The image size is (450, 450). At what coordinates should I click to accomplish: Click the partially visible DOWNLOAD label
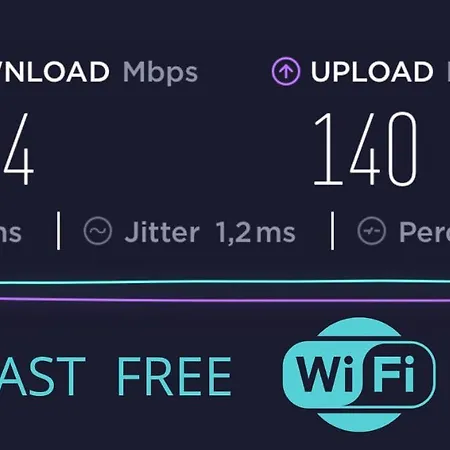point(54,72)
